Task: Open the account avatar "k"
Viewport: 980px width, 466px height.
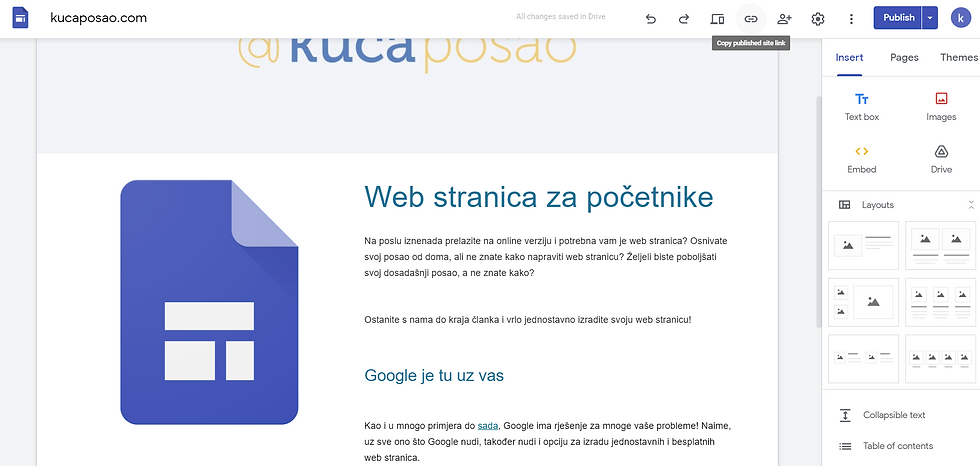Action: (x=961, y=17)
